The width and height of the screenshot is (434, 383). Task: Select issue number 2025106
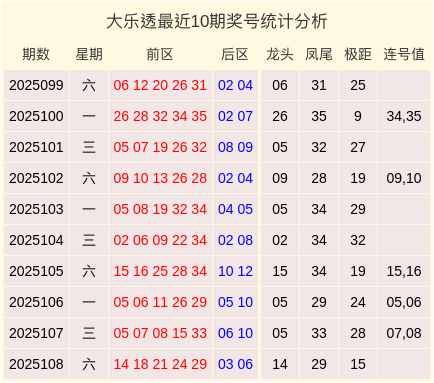click(x=36, y=302)
